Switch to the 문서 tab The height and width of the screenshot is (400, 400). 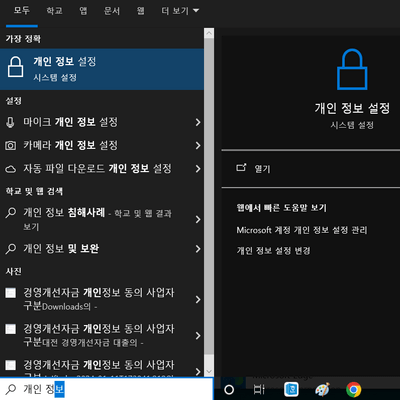[112, 11]
